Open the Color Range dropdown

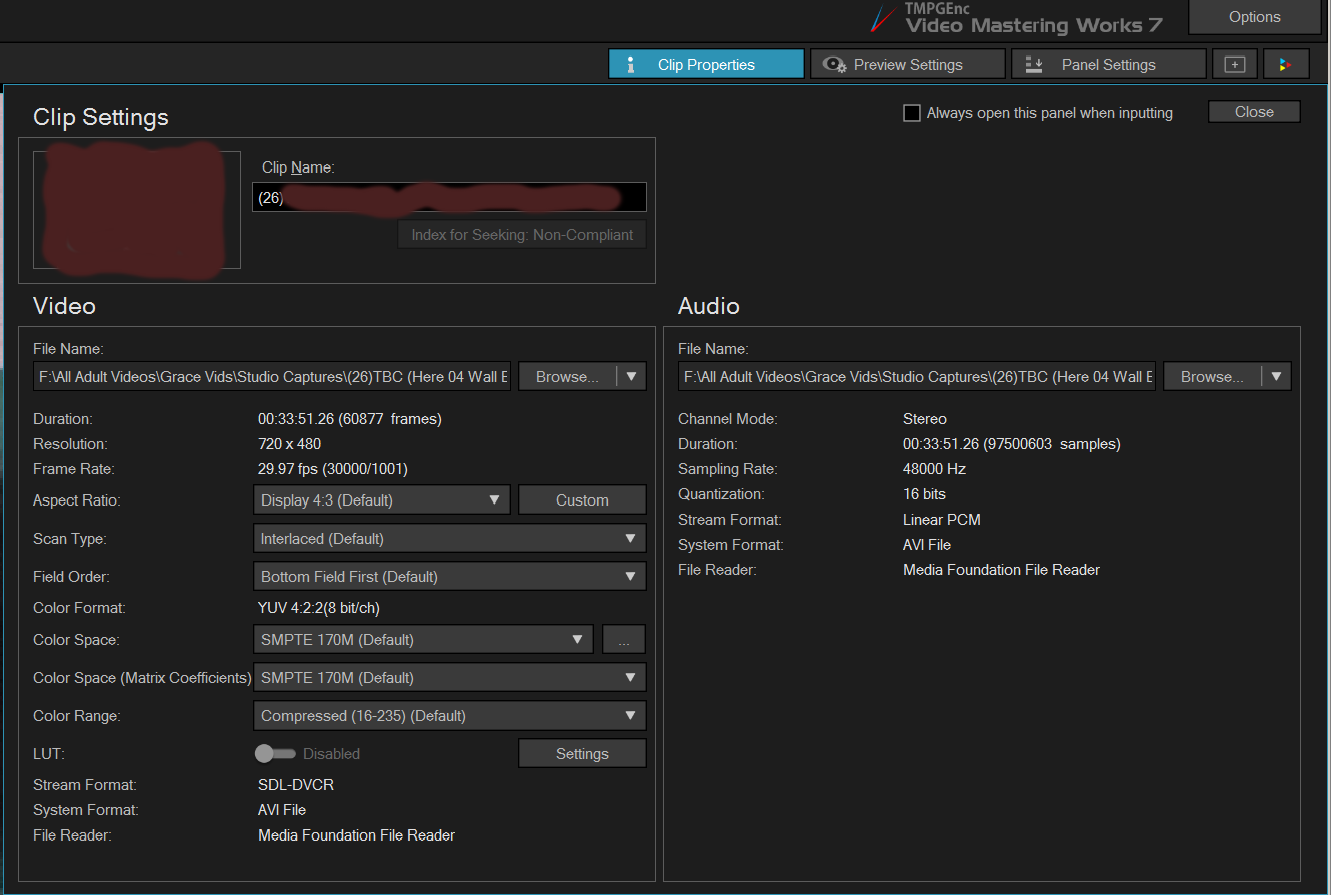point(449,716)
